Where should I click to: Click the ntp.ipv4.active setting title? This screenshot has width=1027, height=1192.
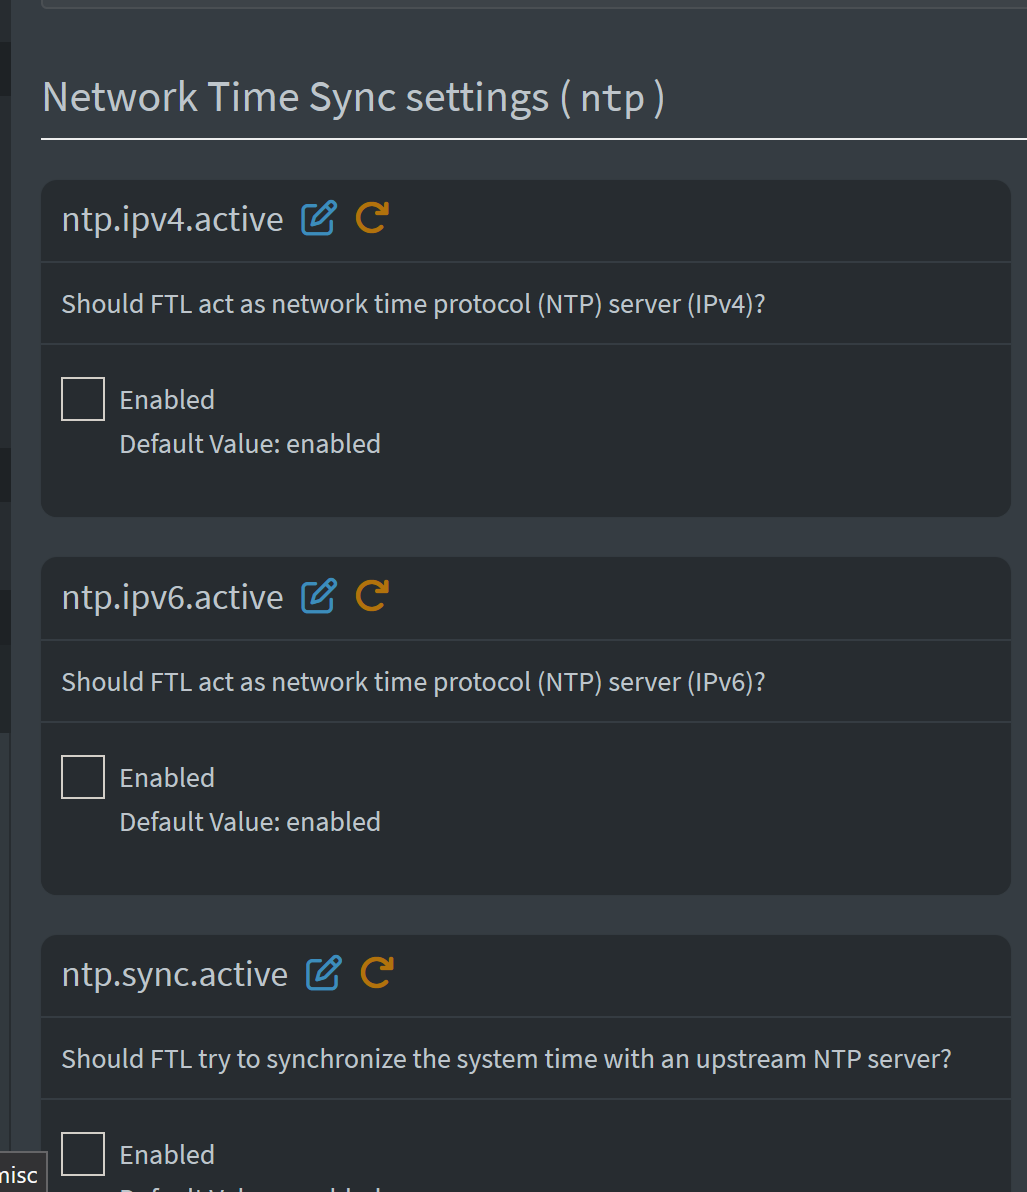click(x=173, y=219)
